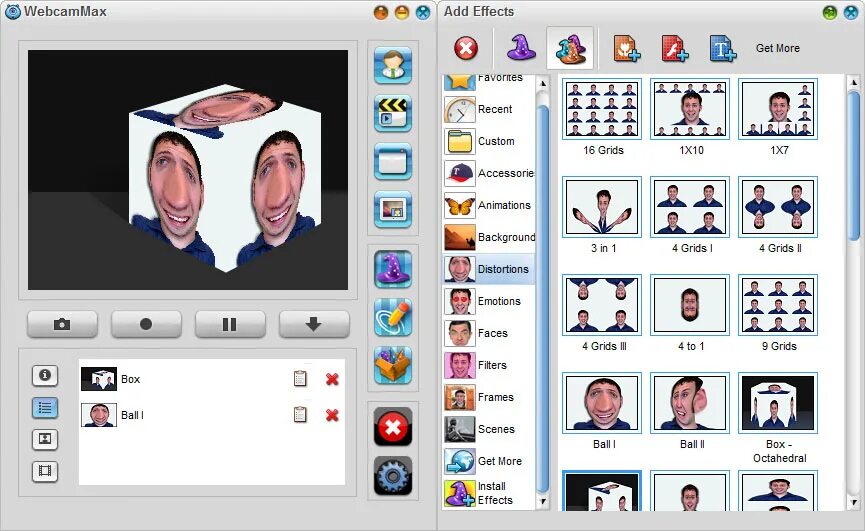The image size is (865, 531).
Task: Apply the 4 Grids I effect thumbnail
Action: tap(690, 207)
